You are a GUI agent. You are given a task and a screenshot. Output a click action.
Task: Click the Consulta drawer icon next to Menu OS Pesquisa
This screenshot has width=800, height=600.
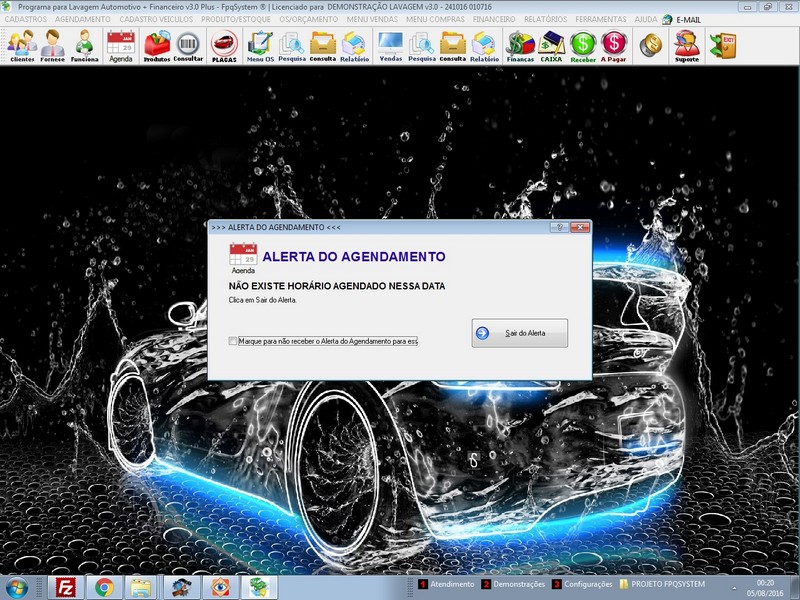click(x=323, y=46)
